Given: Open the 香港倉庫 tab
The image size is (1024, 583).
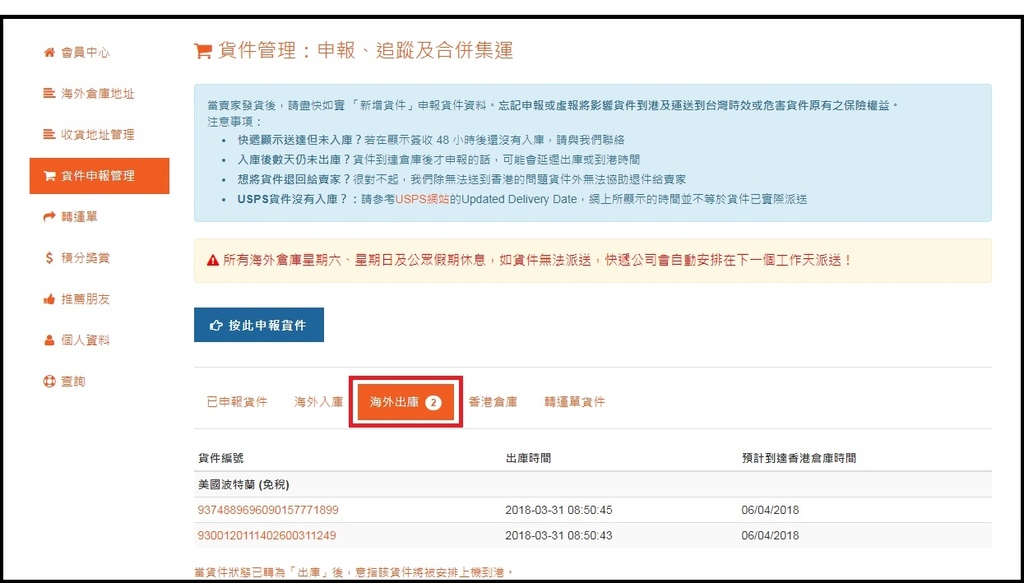Looking at the screenshot, I should [x=493, y=402].
